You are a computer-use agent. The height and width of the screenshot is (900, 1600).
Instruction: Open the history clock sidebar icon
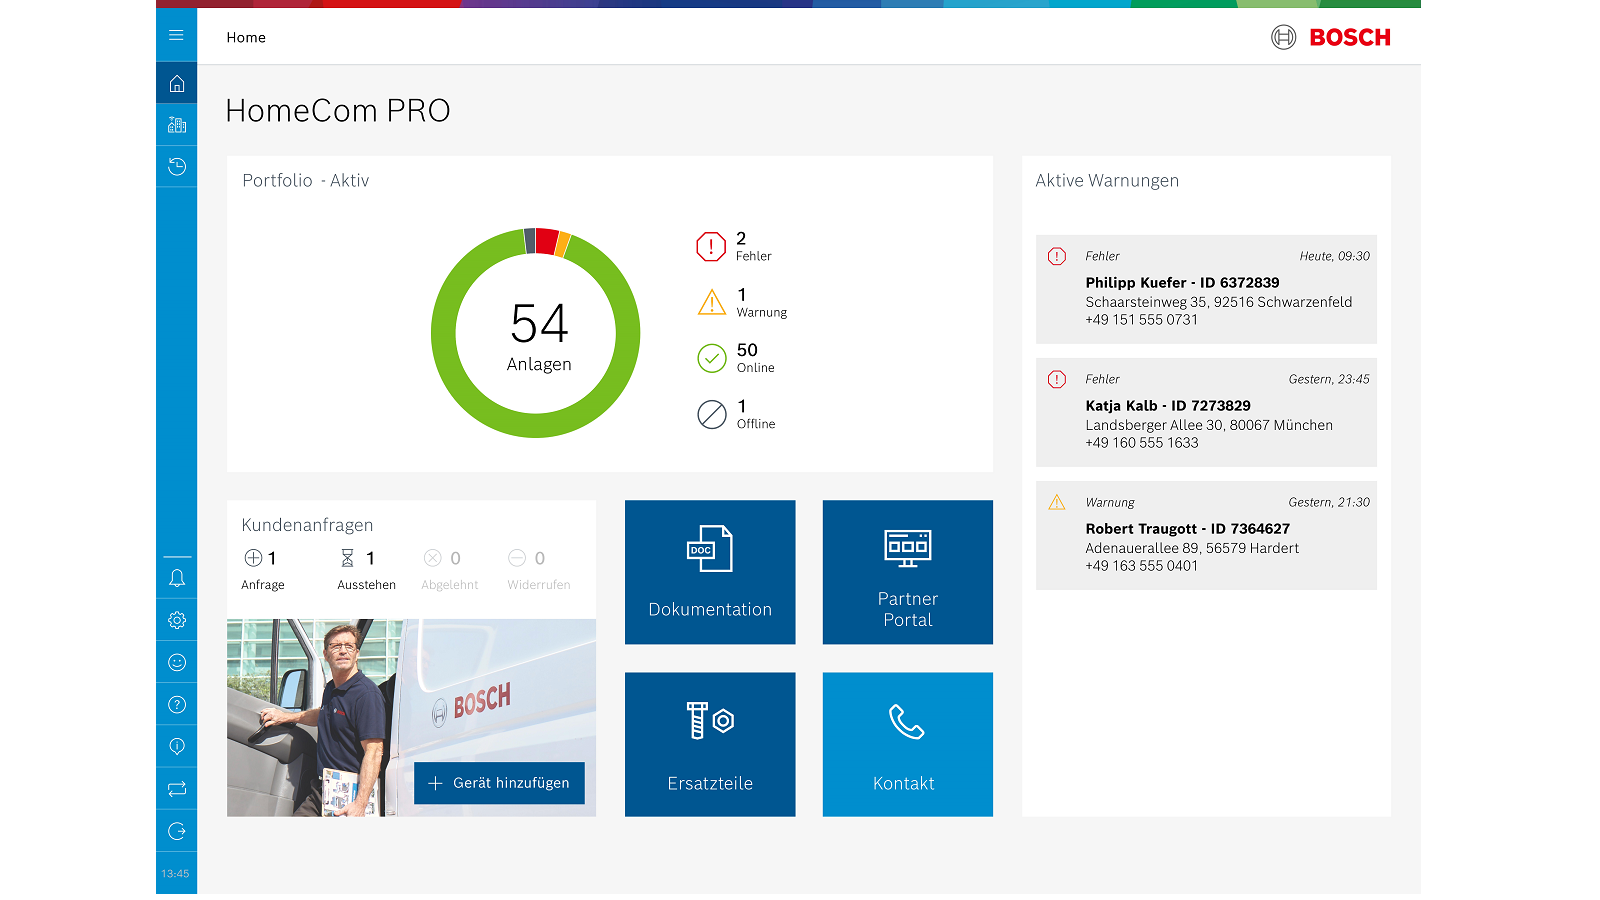176,166
